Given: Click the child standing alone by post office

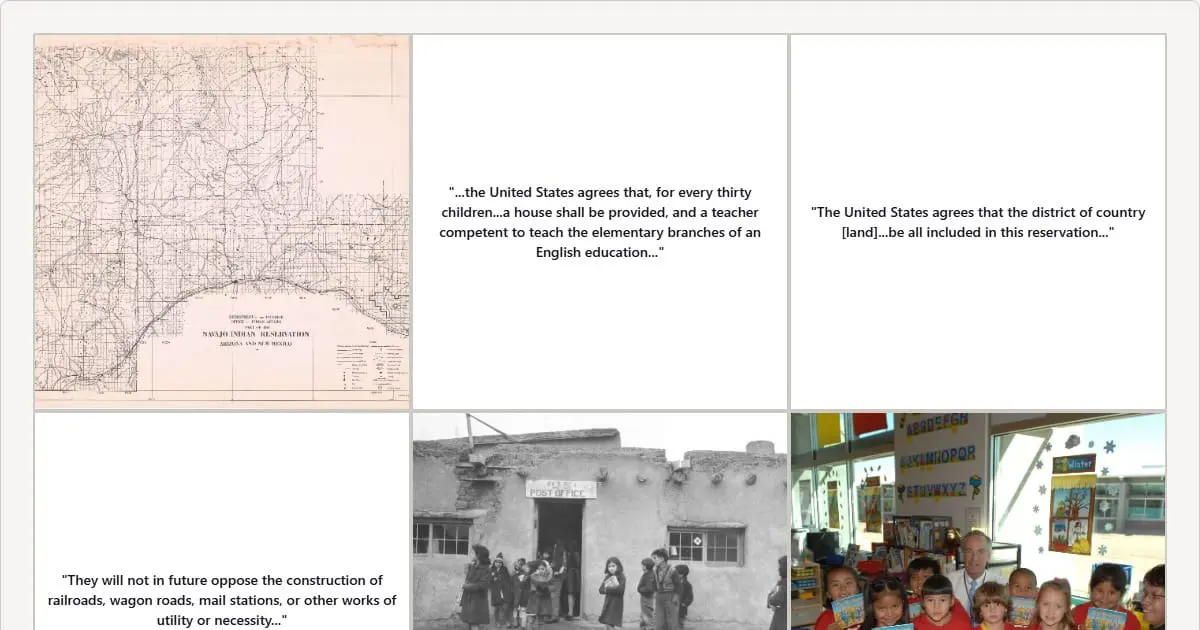Looking at the screenshot, I should coord(611,590).
